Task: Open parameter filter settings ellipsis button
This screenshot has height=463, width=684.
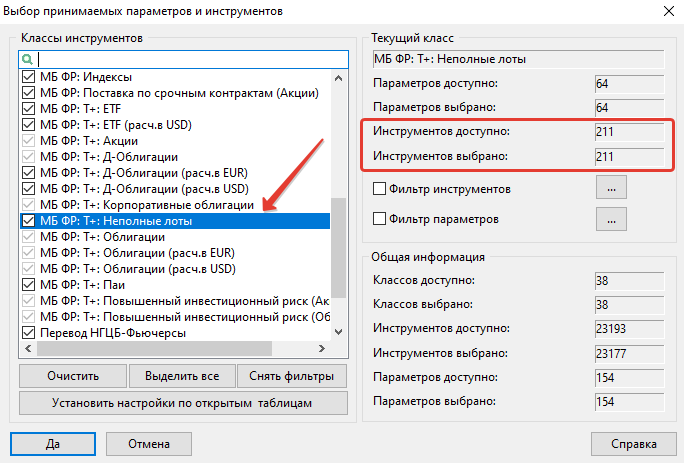Action: 610,217
